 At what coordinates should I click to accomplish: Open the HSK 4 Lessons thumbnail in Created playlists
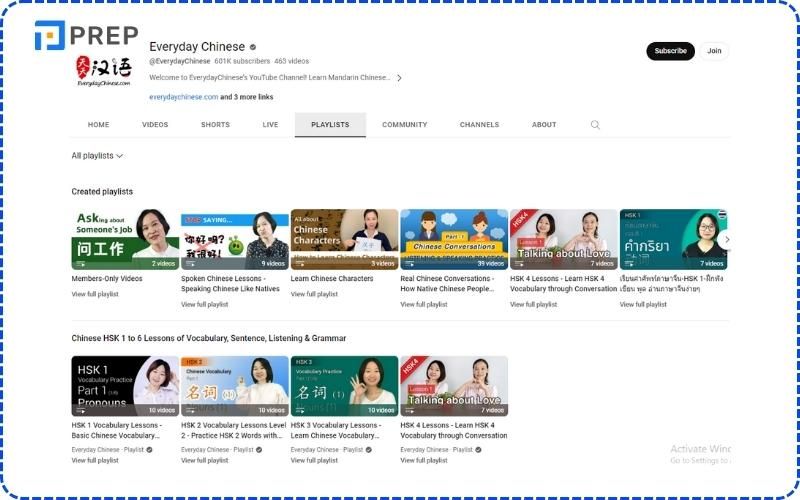[x=564, y=239]
